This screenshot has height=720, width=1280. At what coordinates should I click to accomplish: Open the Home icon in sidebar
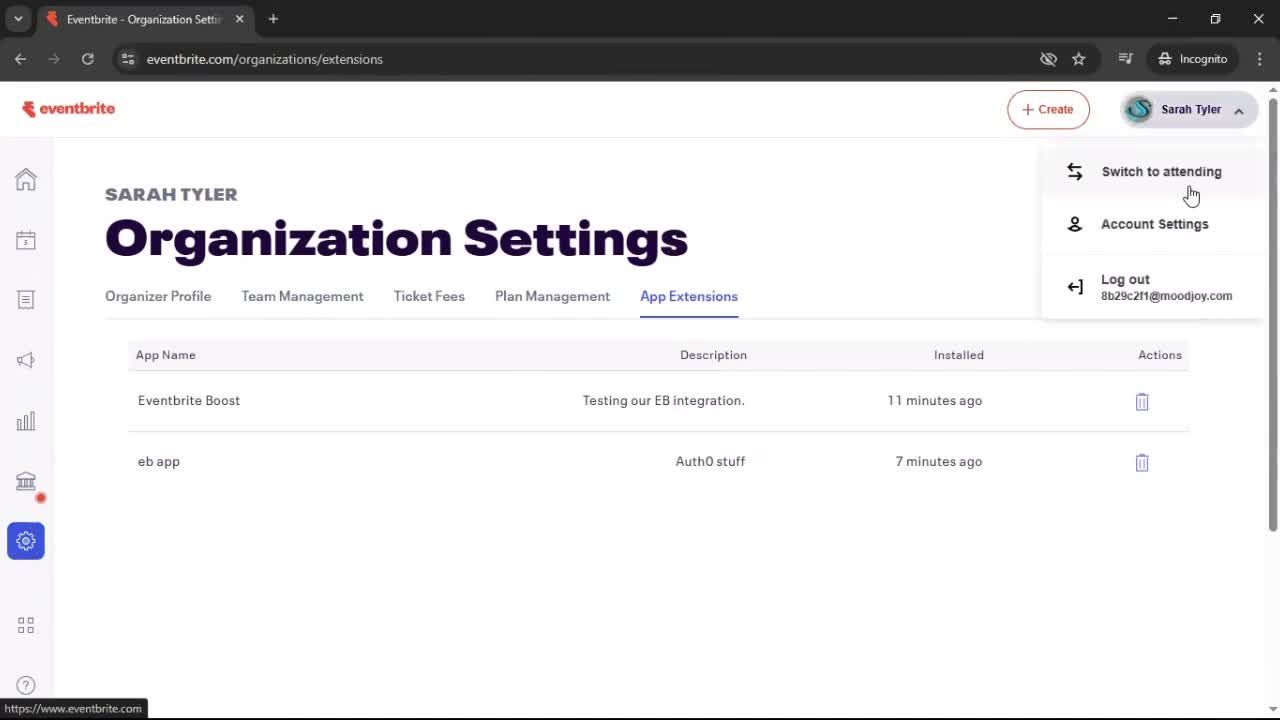pos(26,179)
